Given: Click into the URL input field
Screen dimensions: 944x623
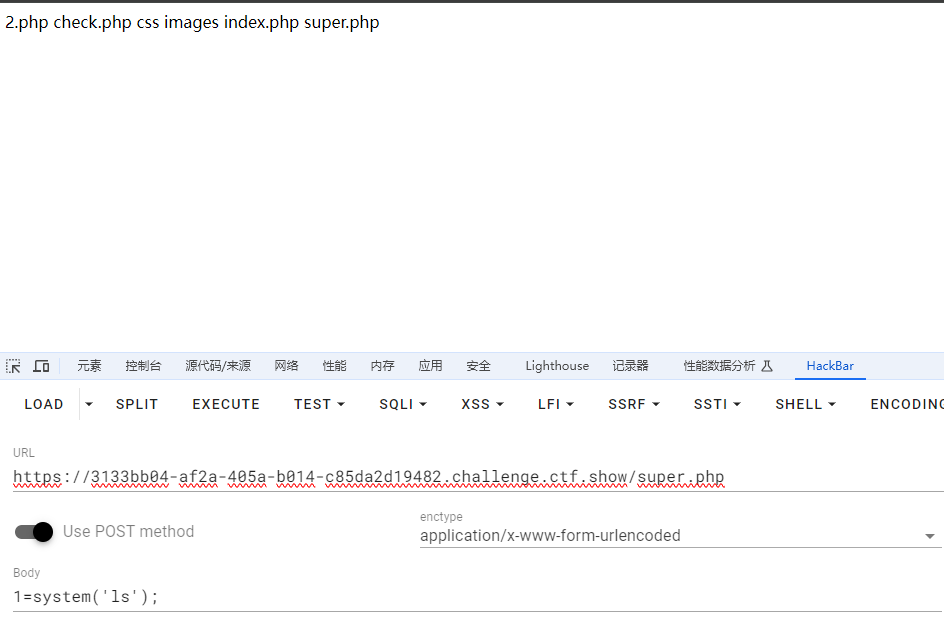Looking at the screenshot, I should [470, 478].
